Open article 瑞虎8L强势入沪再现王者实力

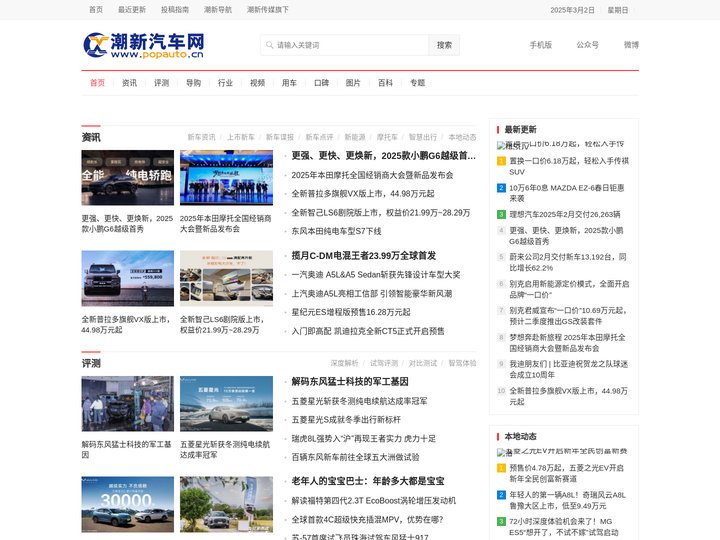coord(364,438)
